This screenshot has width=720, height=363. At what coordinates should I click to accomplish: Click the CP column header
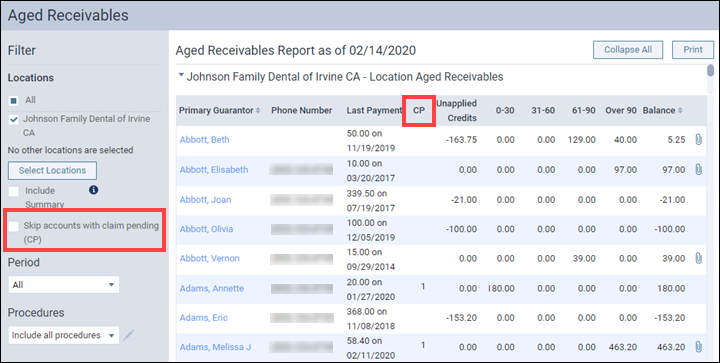coord(419,111)
